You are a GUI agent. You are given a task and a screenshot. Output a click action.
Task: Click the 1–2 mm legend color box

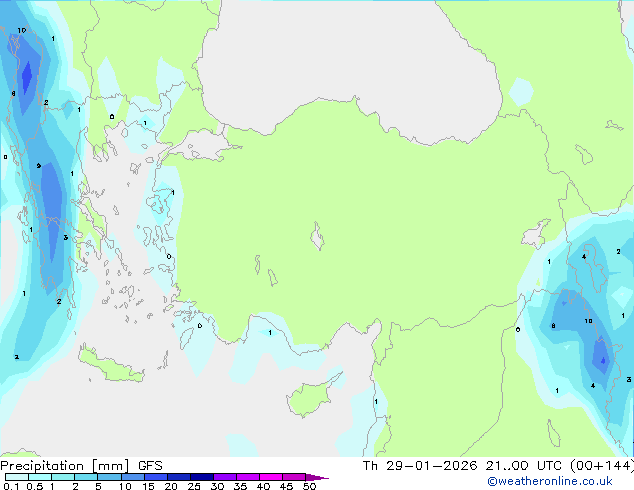(x=63, y=477)
